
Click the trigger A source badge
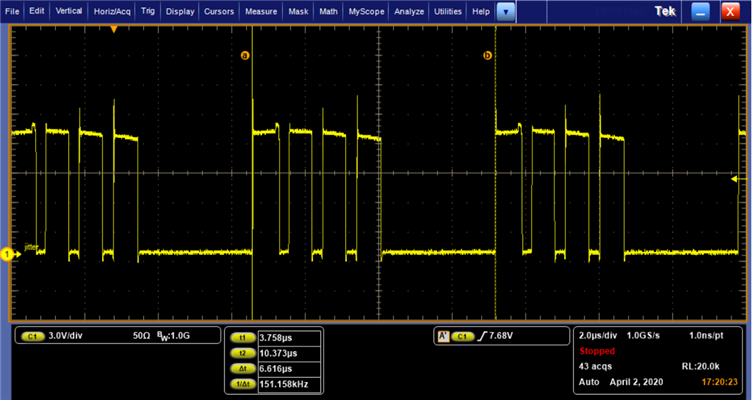(462, 337)
